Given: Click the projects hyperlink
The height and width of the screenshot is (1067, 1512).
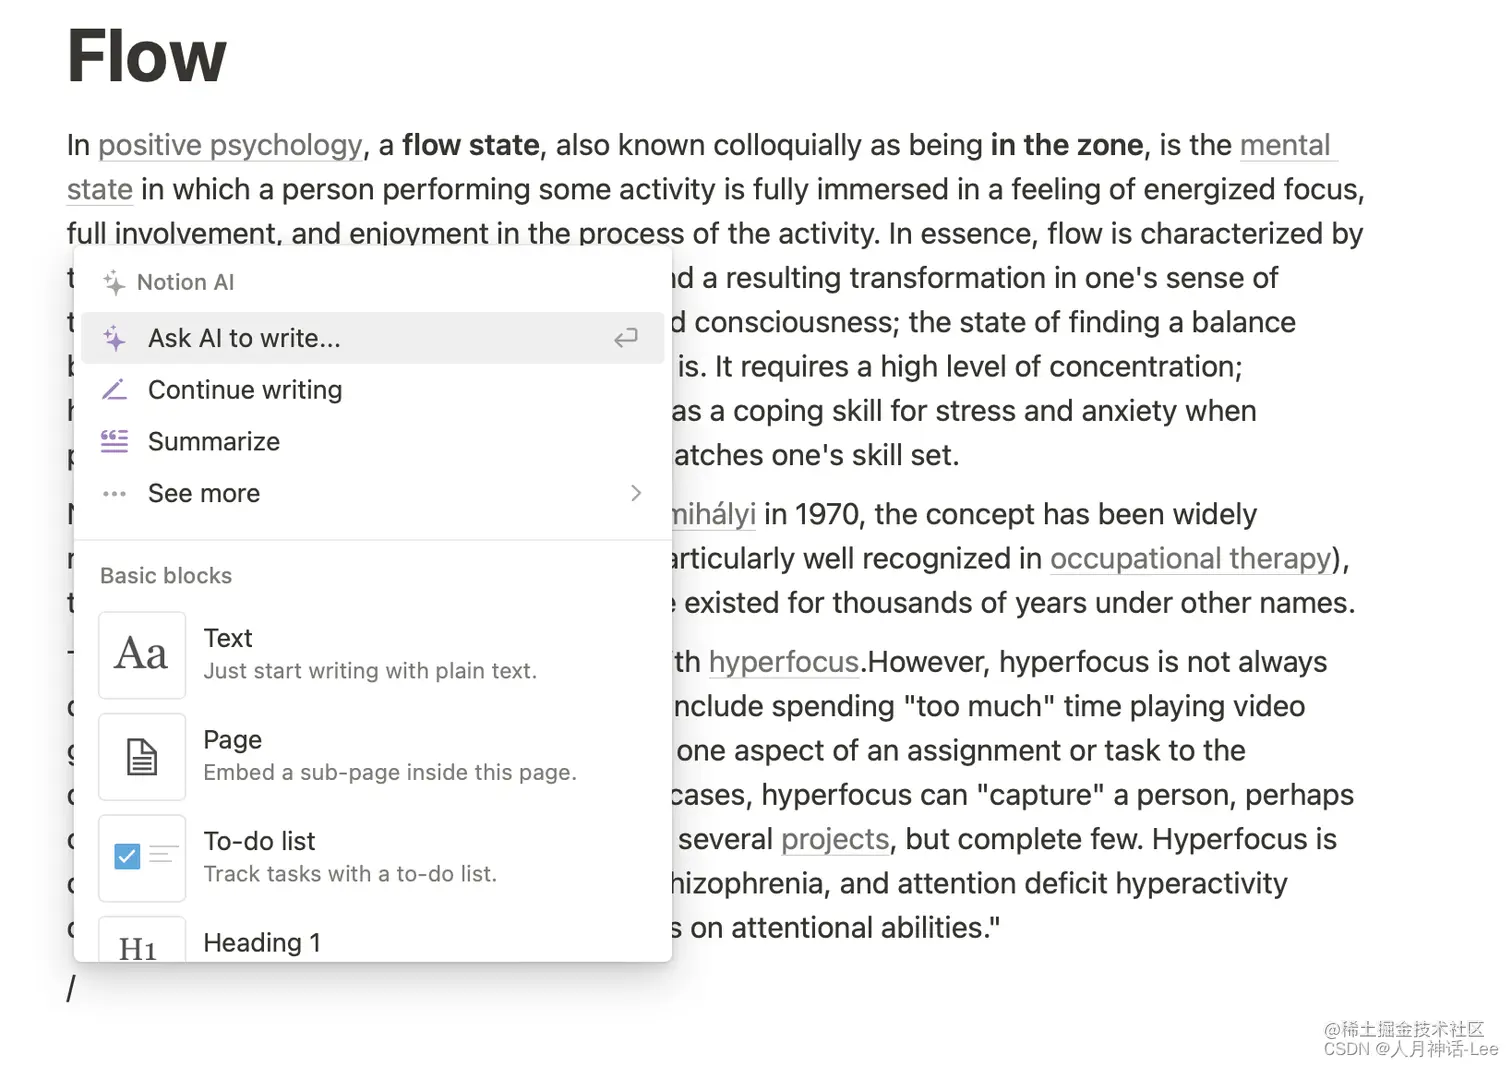Looking at the screenshot, I should [x=835, y=840].
